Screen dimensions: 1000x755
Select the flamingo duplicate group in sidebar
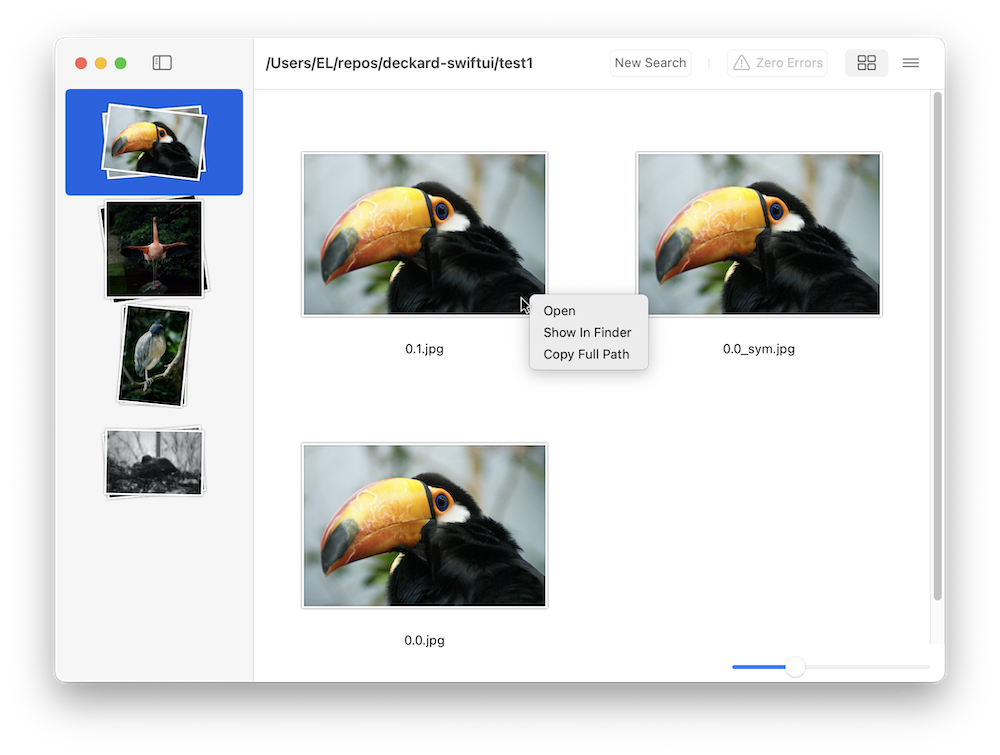[x=154, y=249]
